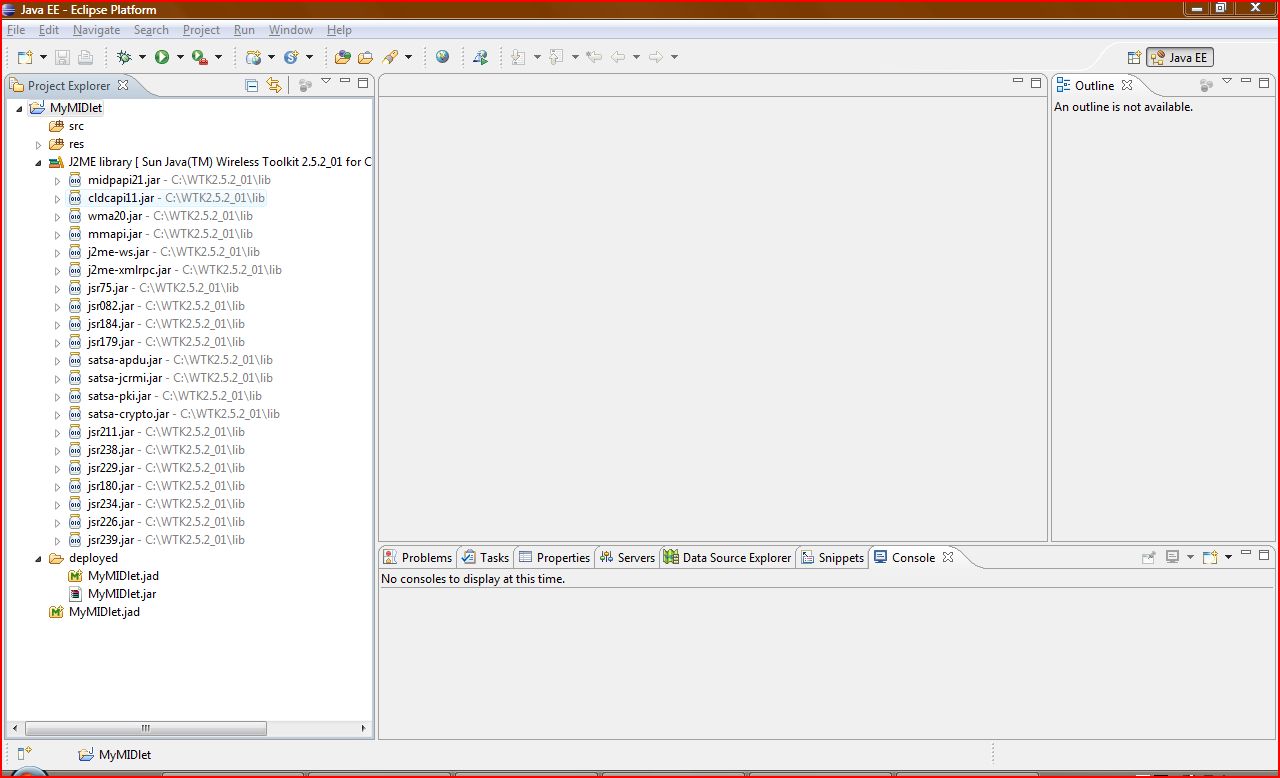Collapse All in Project Explorer
This screenshot has height=778, width=1280.
pos(251,84)
